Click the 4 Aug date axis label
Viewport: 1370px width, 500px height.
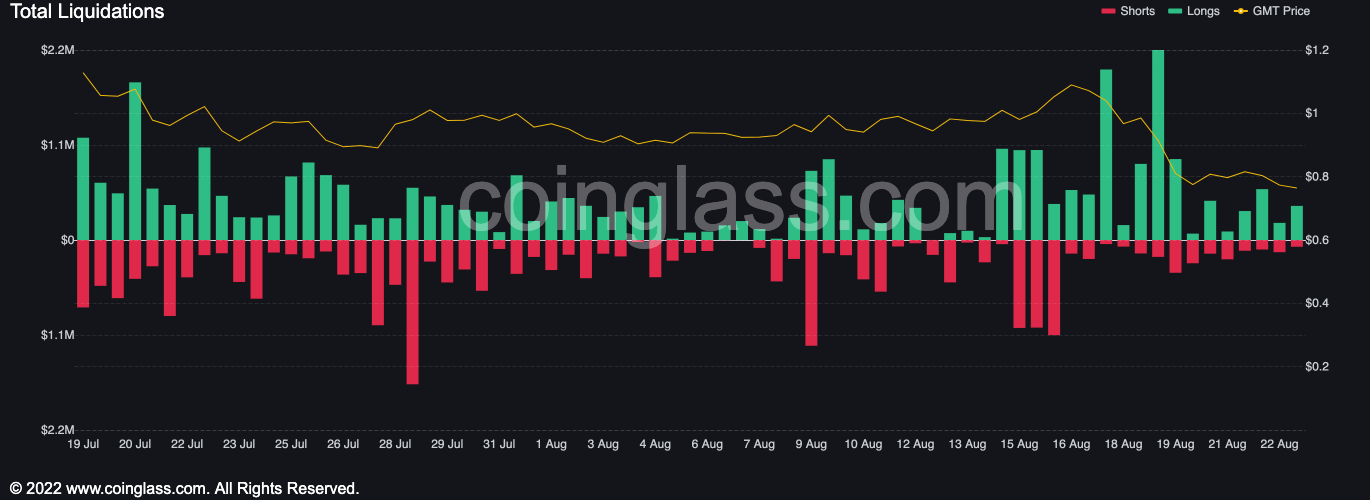654,443
